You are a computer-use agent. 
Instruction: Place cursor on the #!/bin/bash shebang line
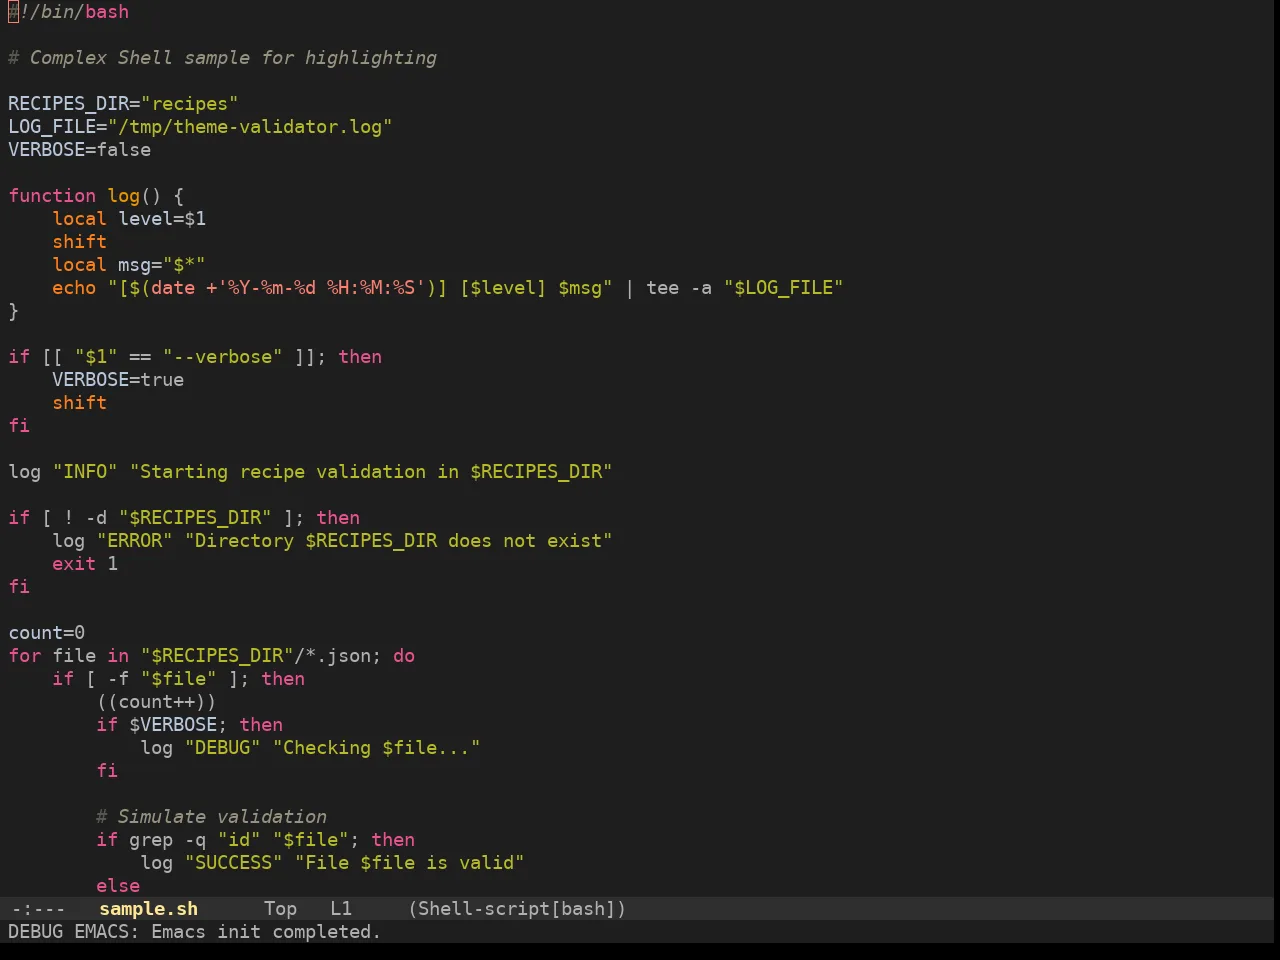[69, 12]
